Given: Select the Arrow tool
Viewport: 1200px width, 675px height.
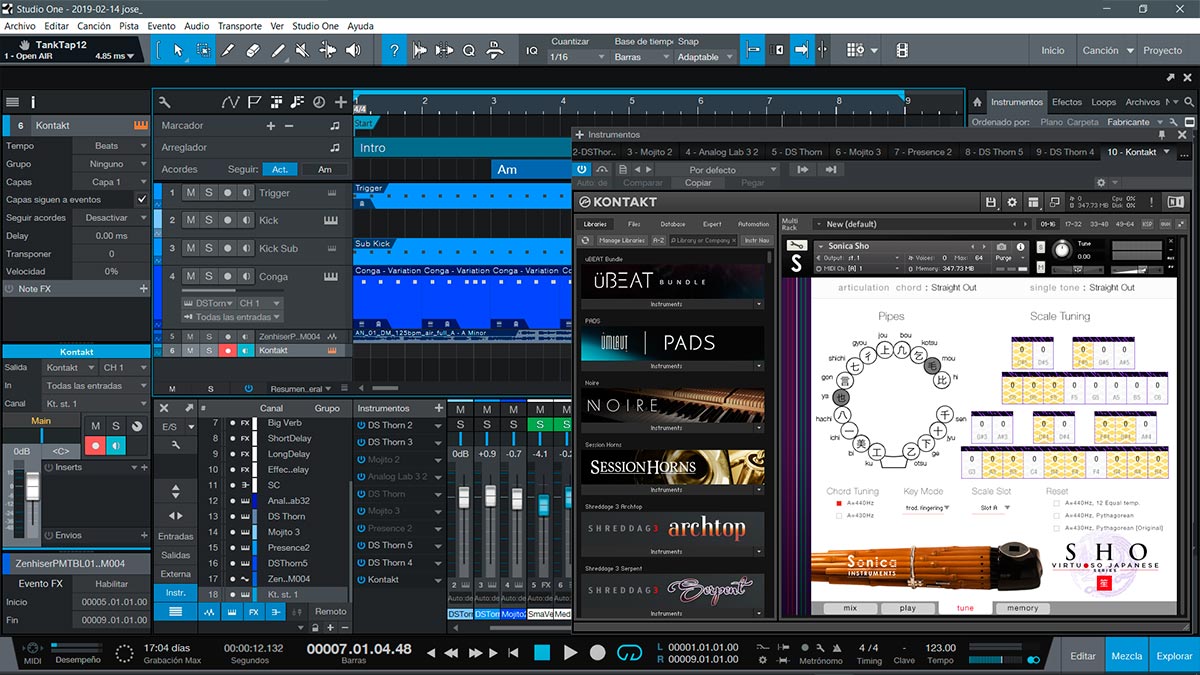Looking at the screenshot, I should [178, 50].
